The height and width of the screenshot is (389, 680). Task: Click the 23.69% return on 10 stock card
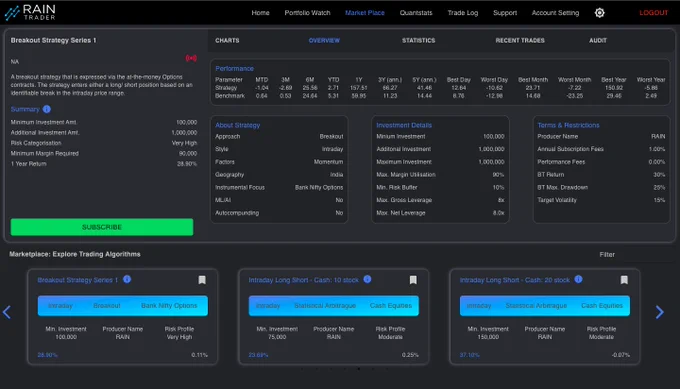tap(258, 355)
